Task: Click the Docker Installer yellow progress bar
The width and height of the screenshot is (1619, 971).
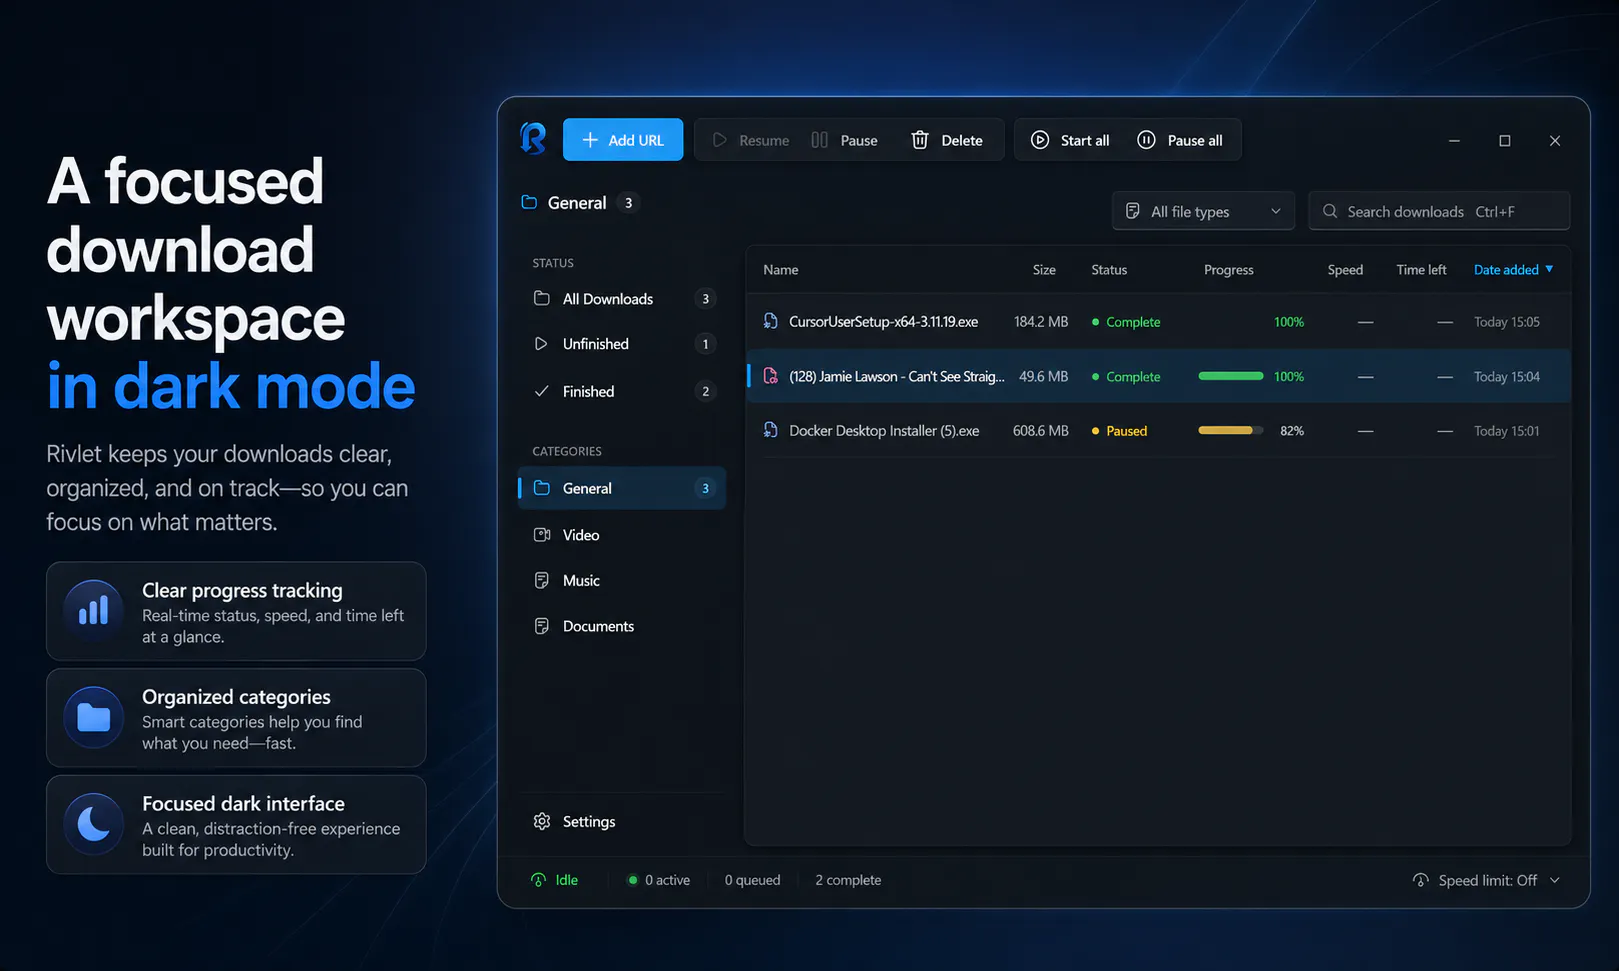Action: point(1231,430)
